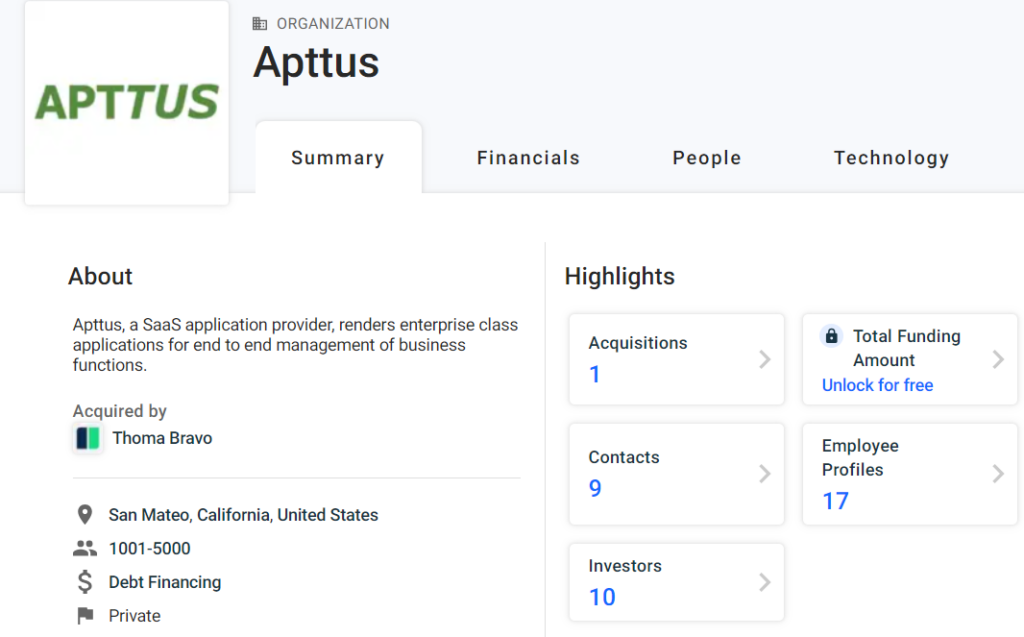The width and height of the screenshot is (1024, 637).
Task: Open the Investors highlight card
Action: click(677, 582)
